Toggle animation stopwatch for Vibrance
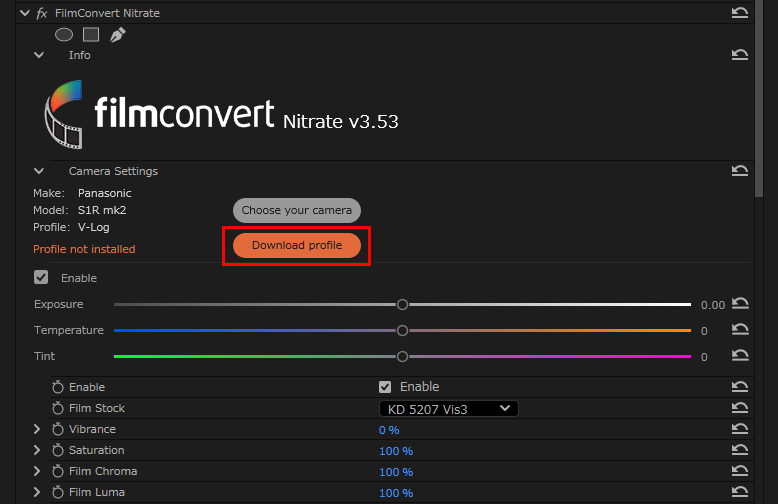The height and width of the screenshot is (504, 778). 58,429
